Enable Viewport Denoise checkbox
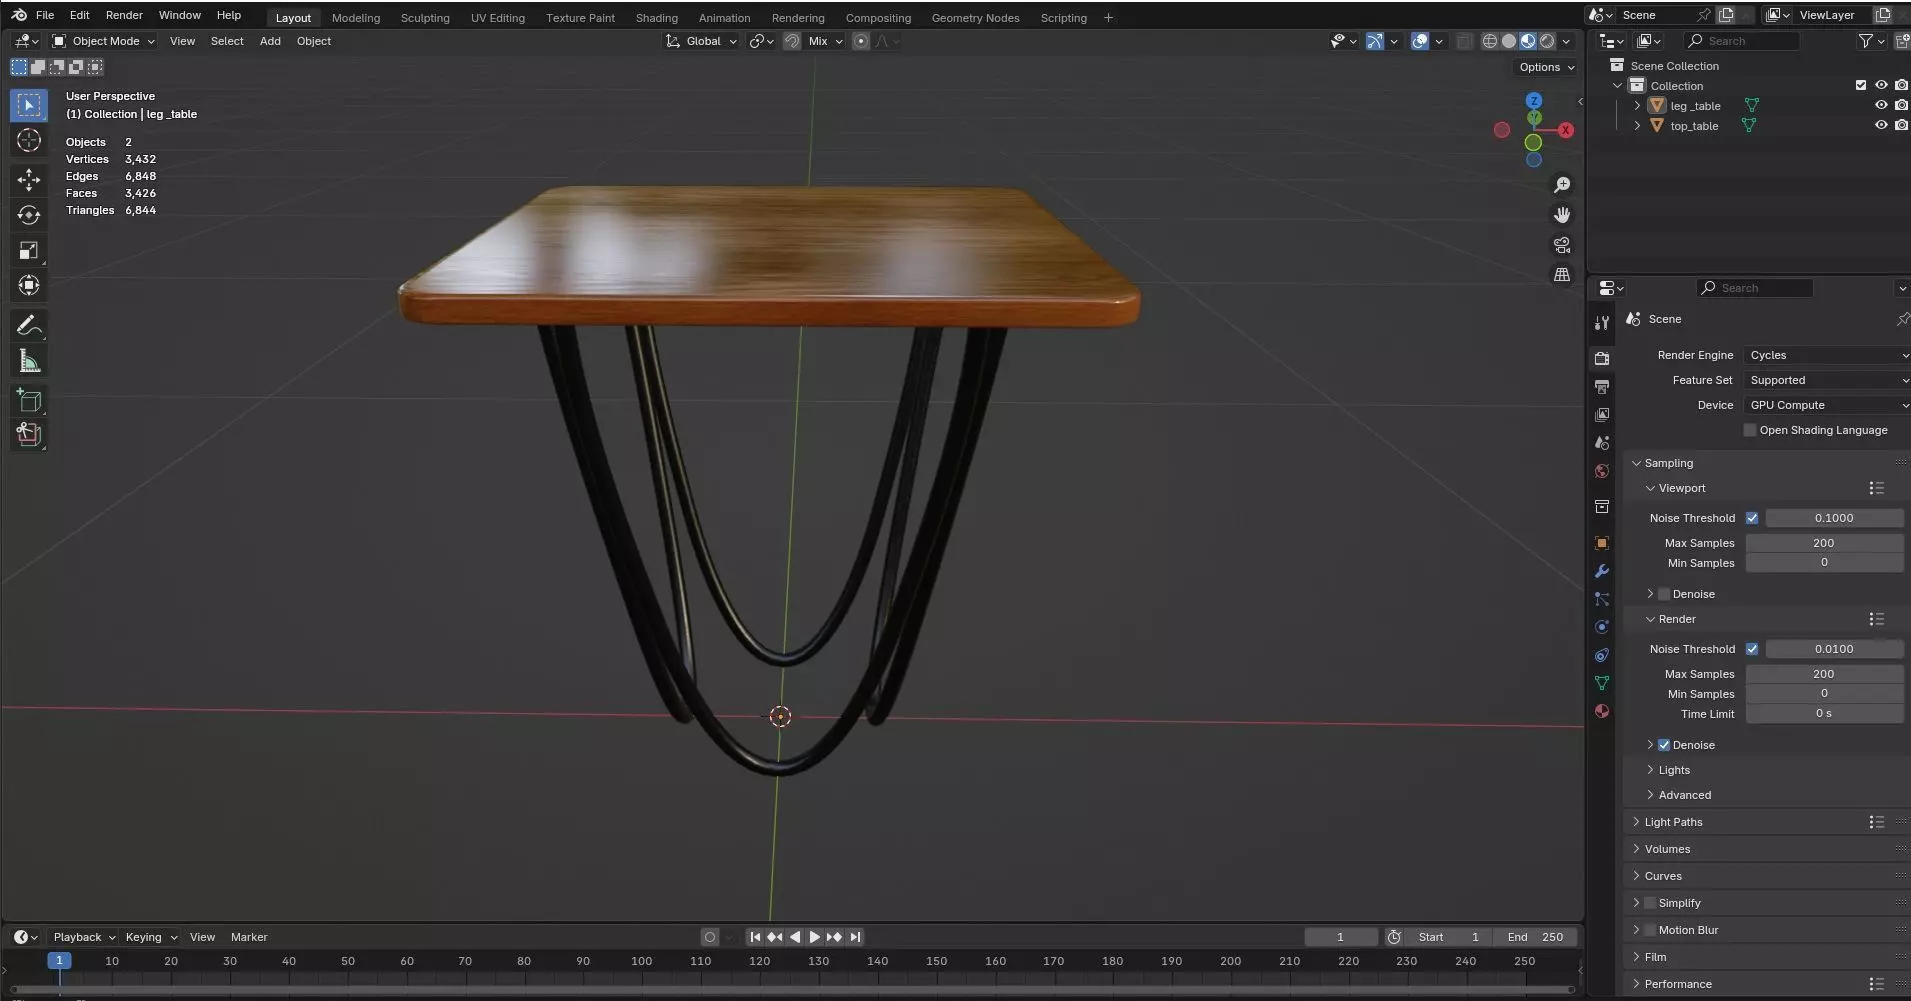This screenshot has width=1911, height=1001. point(1665,594)
